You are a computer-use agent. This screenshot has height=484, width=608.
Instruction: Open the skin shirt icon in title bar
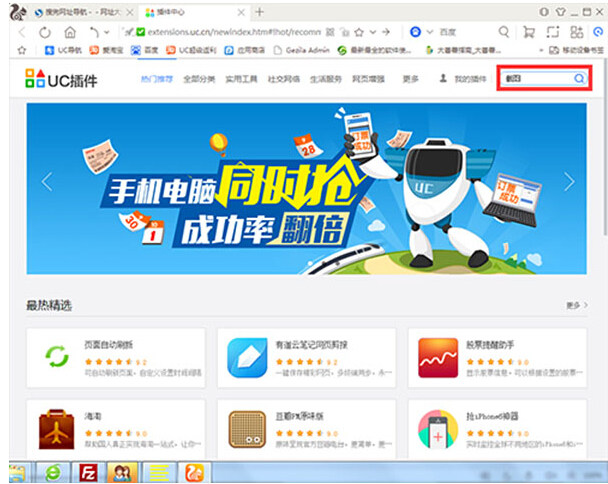tap(560, 12)
